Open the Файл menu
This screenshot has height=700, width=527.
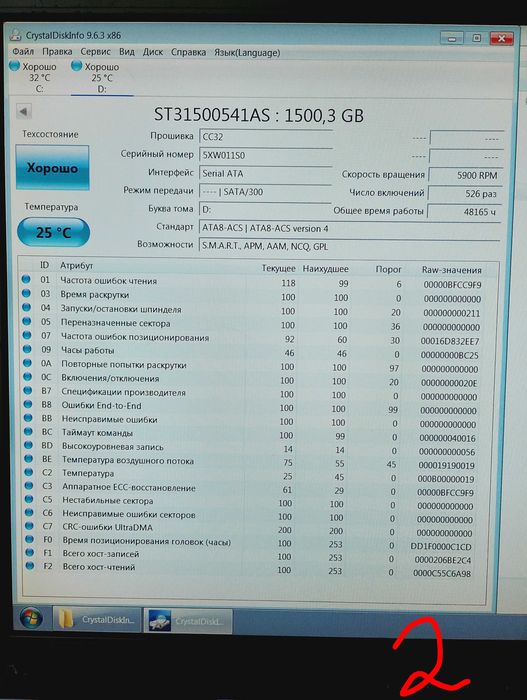[23, 51]
